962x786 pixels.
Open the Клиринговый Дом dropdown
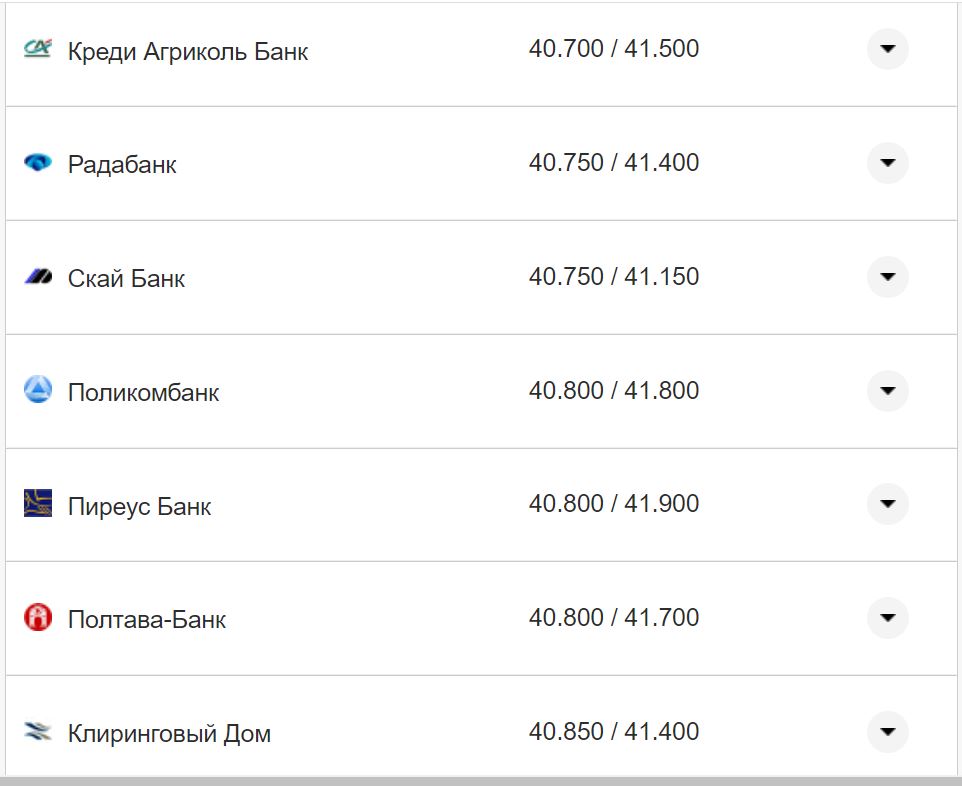[x=887, y=731]
